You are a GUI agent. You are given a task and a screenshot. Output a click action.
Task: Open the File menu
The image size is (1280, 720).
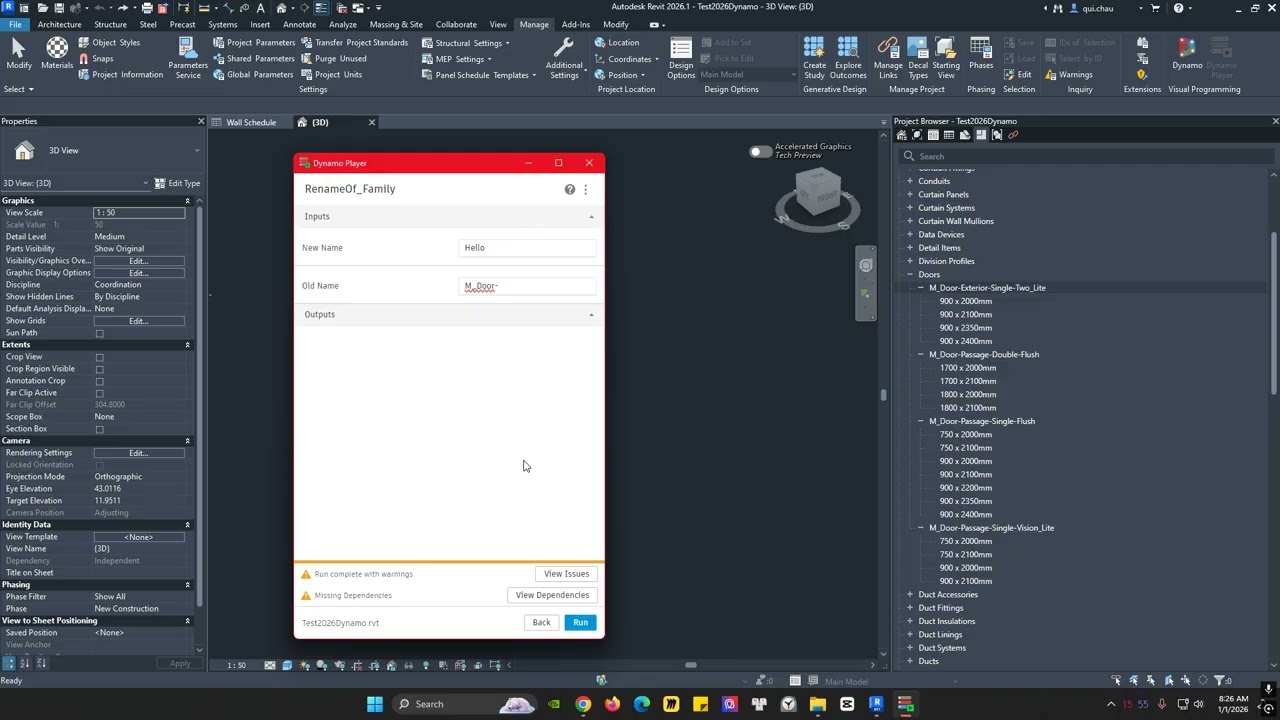pyautogui.click(x=15, y=24)
